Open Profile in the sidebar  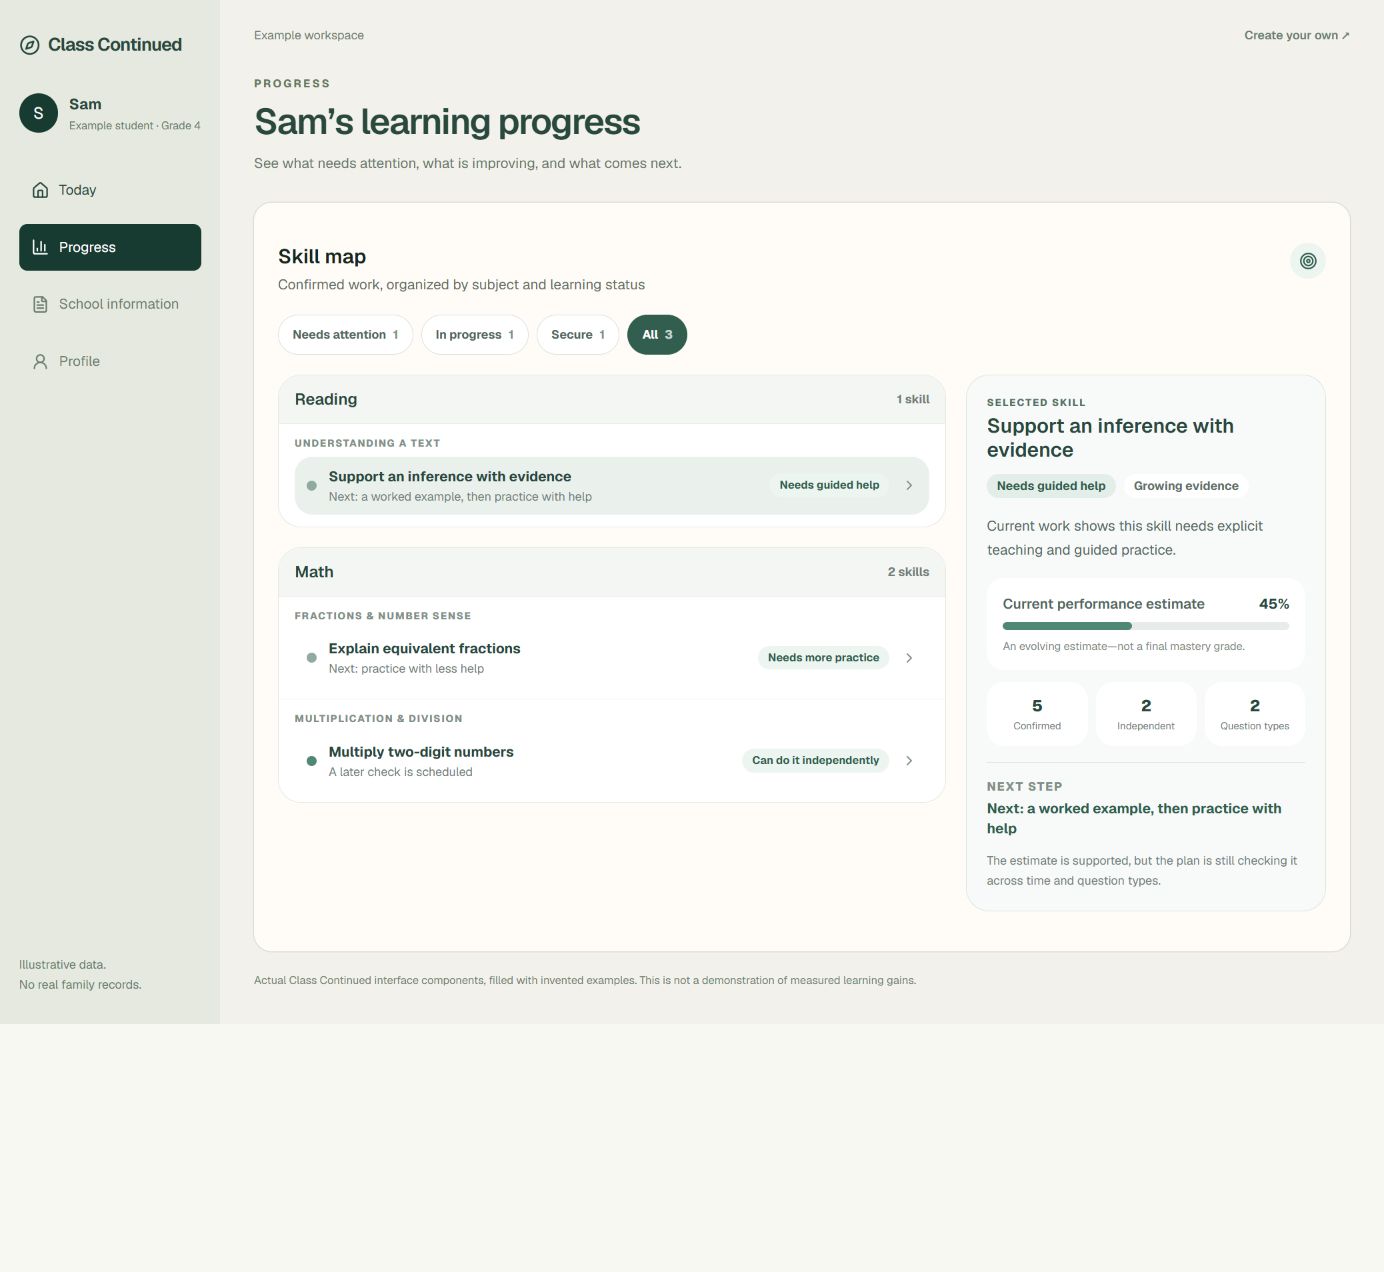tap(110, 361)
